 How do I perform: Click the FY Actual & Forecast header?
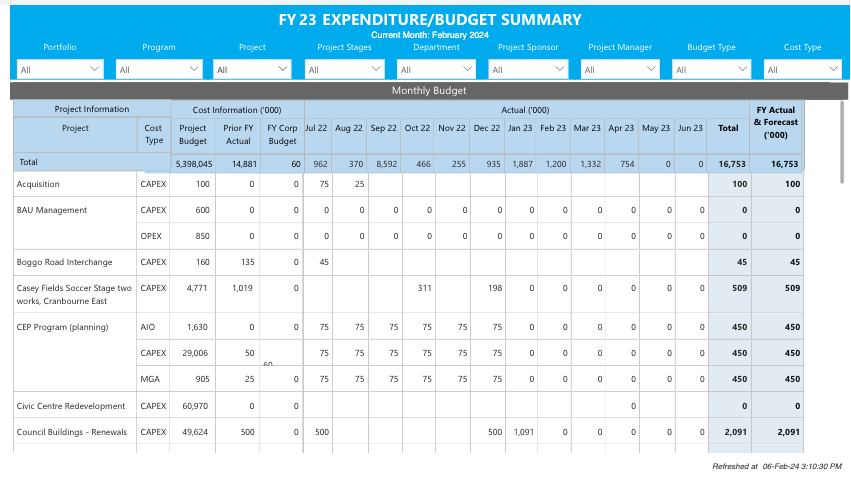pos(776,122)
